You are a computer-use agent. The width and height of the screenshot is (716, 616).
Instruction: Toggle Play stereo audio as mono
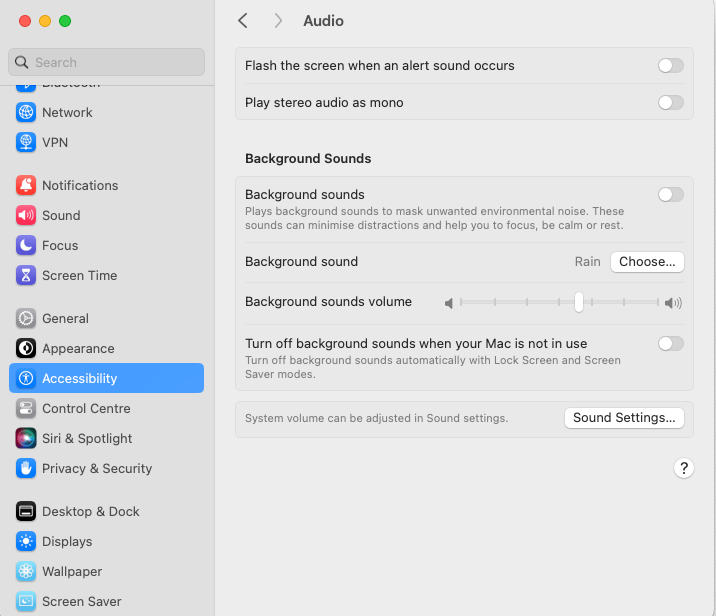[670, 103]
